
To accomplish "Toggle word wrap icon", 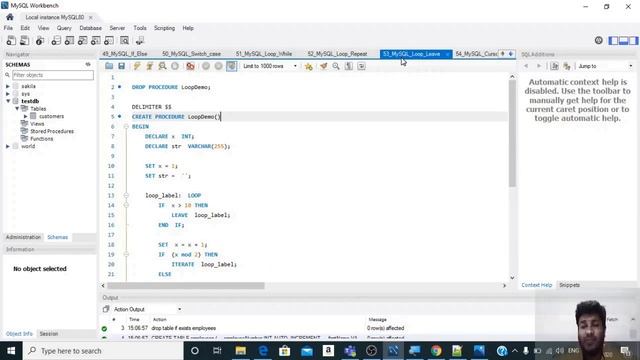I will 361,66.
